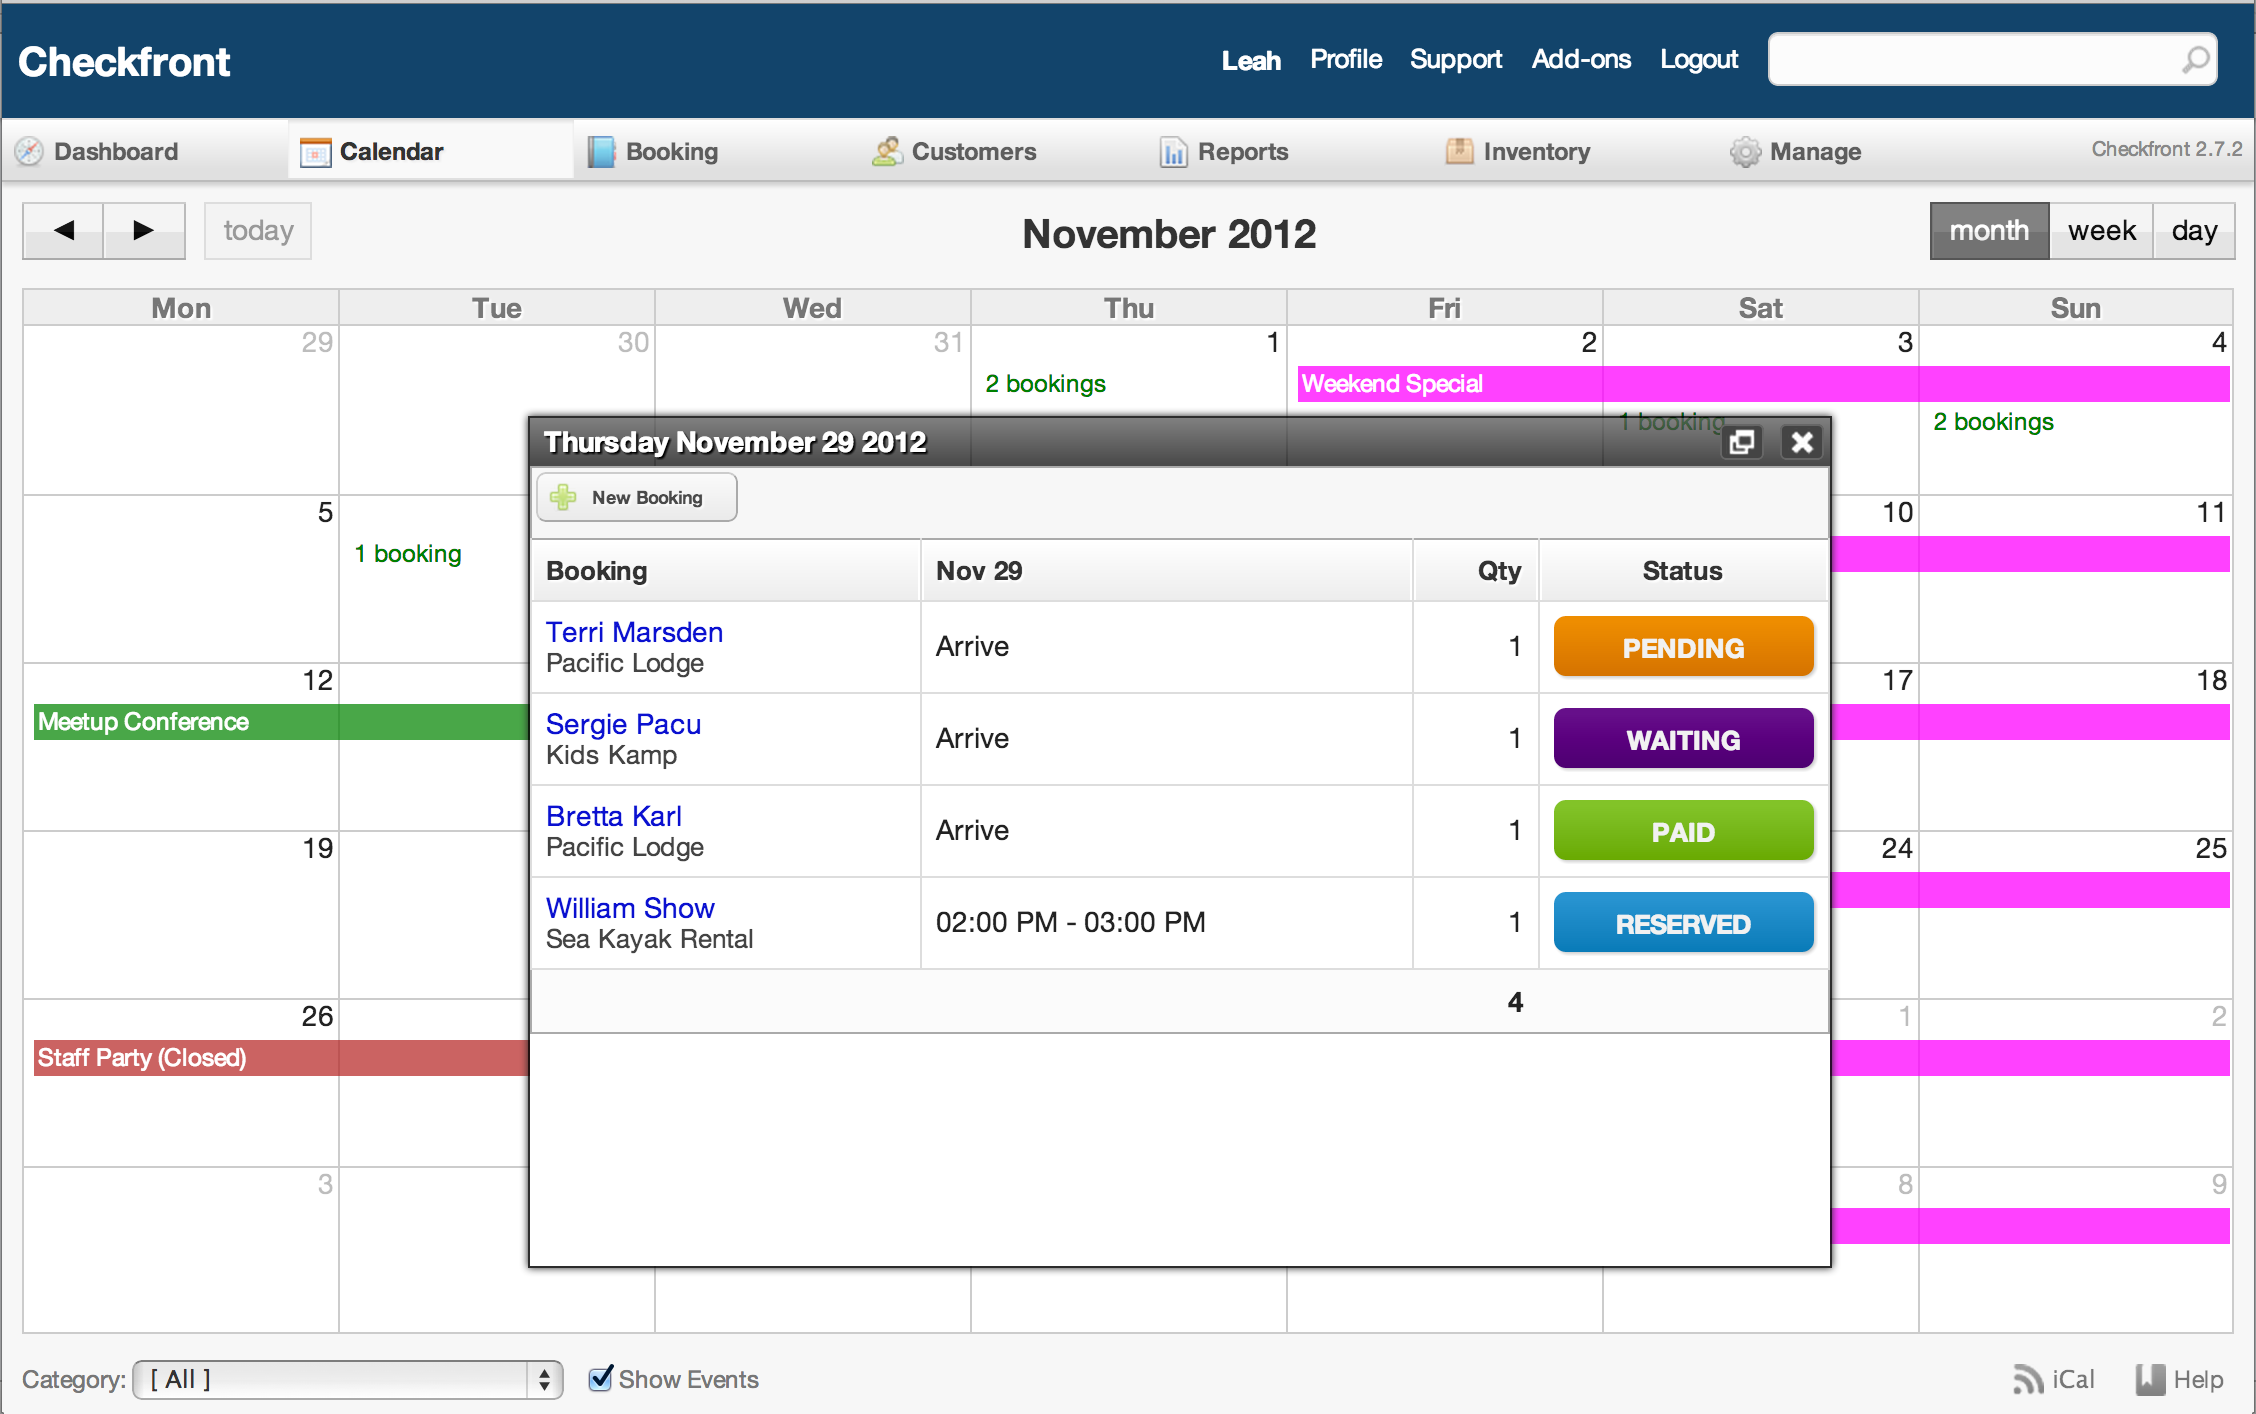The height and width of the screenshot is (1414, 2256).
Task: Open the Inventory section icon
Action: tap(1455, 150)
